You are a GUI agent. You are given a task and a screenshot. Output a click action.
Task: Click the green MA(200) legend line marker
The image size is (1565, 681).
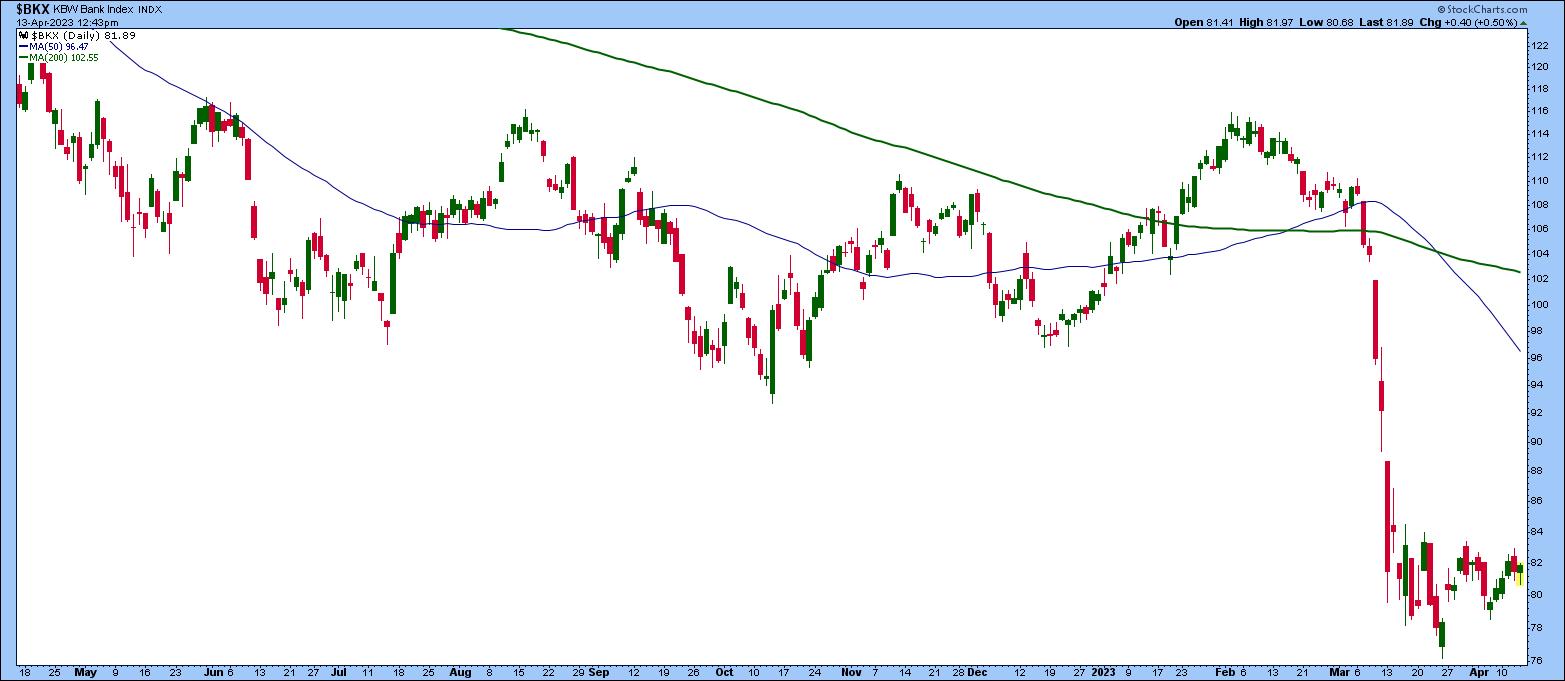point(24,57)
